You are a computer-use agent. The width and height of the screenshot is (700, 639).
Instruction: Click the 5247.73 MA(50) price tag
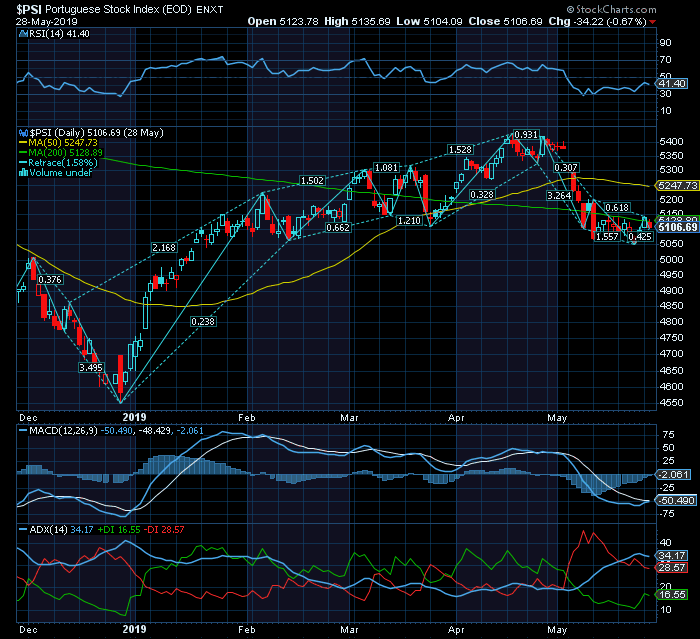point(675,186)
